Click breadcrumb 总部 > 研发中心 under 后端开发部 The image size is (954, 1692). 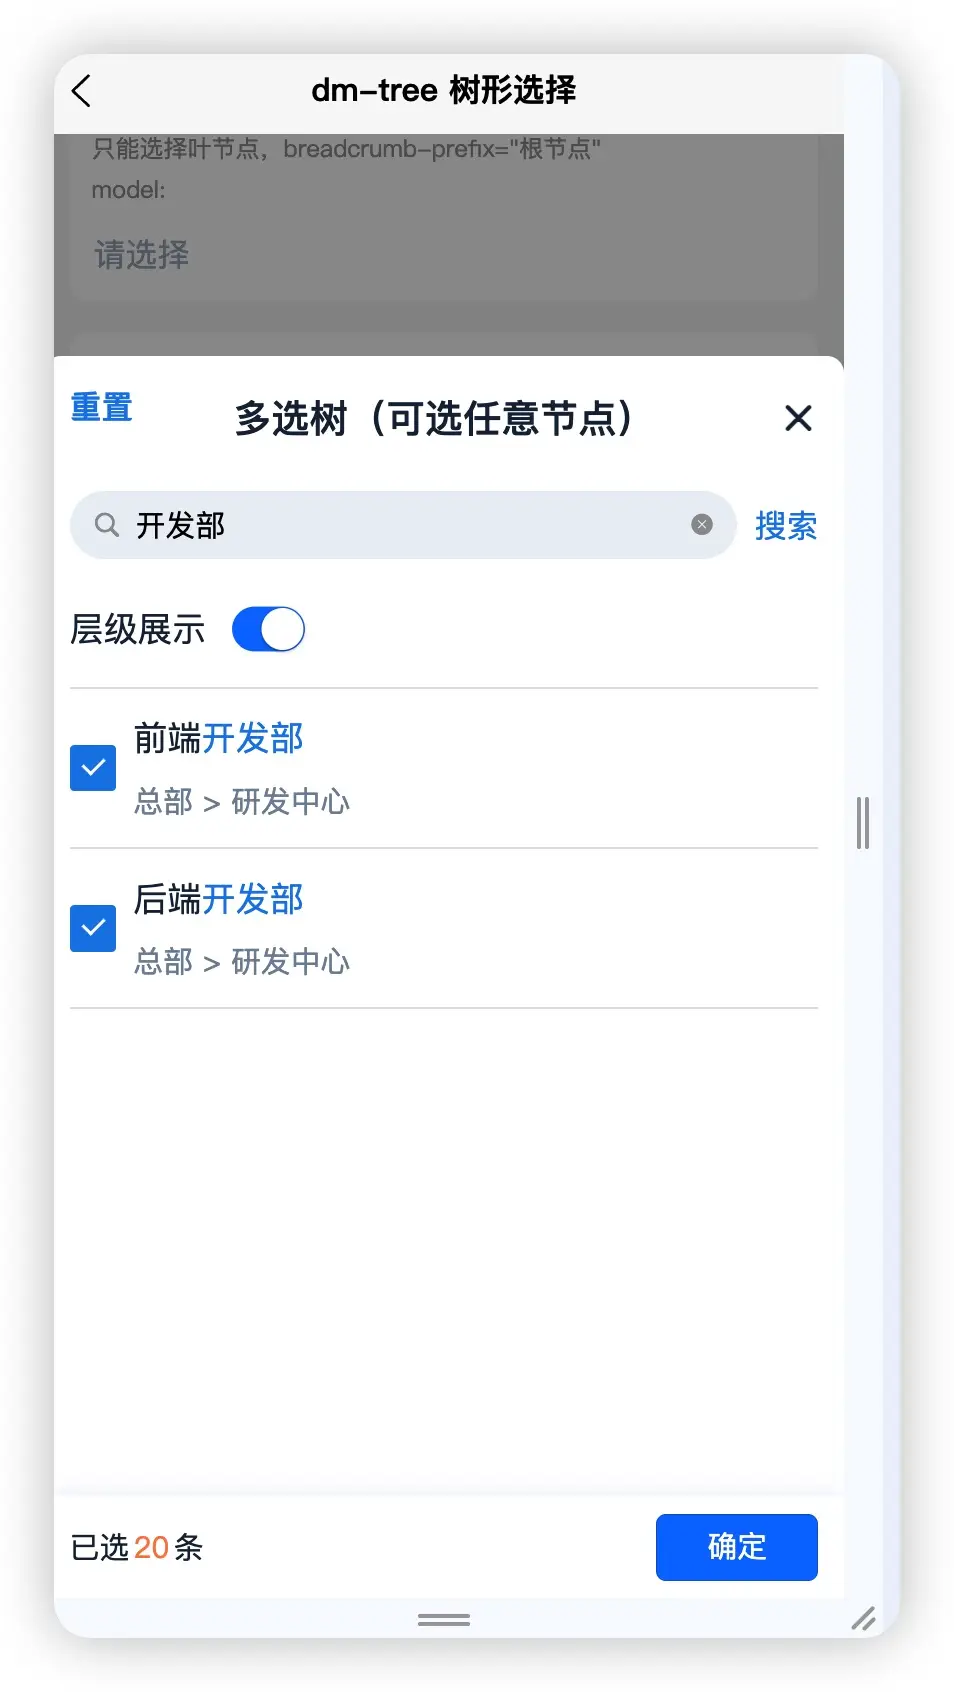(242, 962)
